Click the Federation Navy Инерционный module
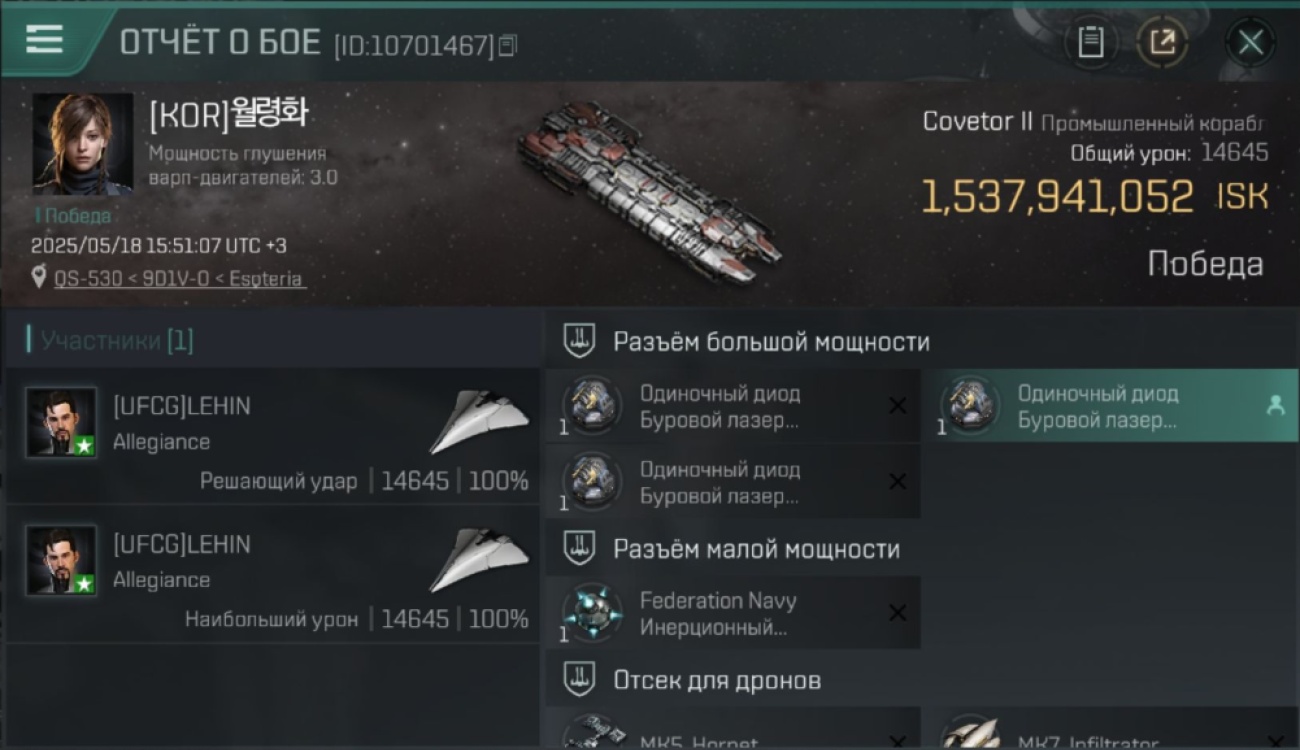This screenshot has width=1300, height=750. [733, 613]
